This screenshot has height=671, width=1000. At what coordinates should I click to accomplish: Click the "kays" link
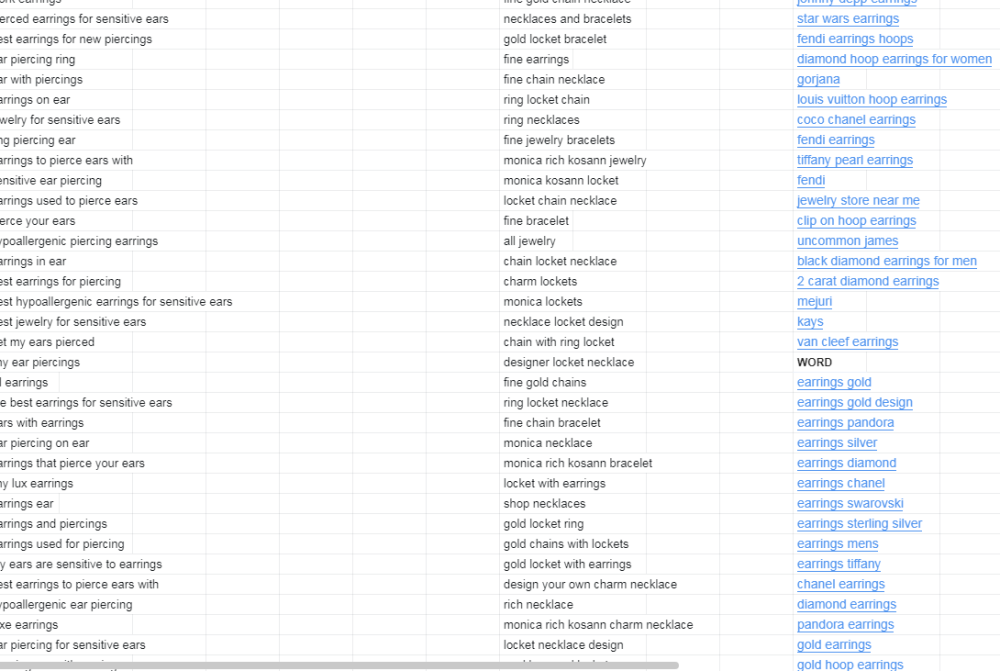coord(810,322)
